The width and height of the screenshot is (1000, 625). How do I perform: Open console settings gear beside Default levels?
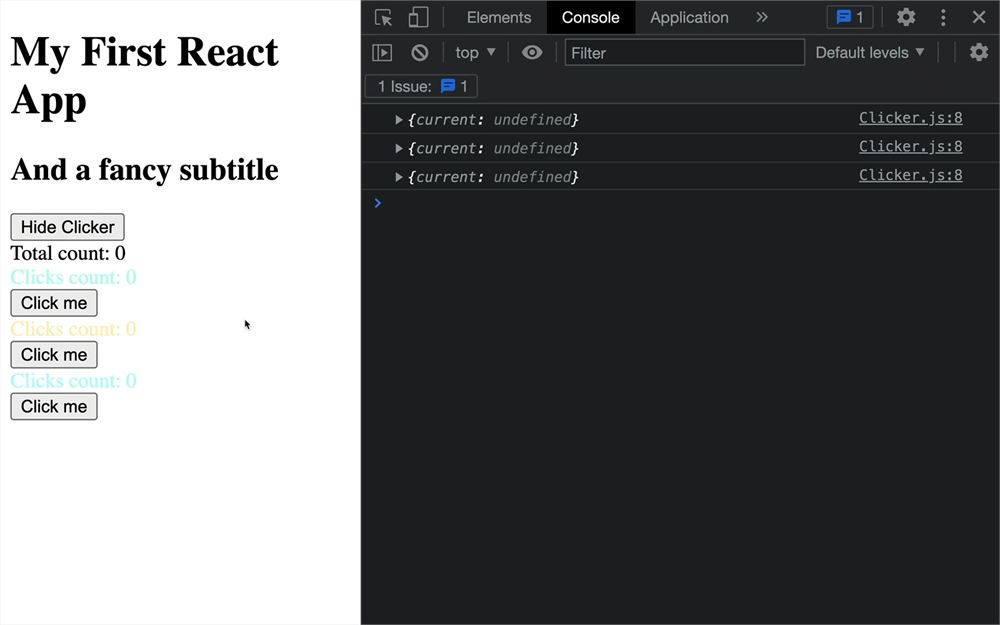click(979, 52)
